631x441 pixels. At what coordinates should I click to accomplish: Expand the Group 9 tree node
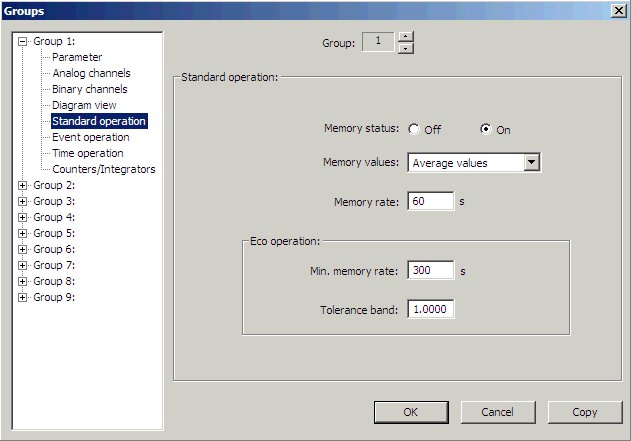23,298
